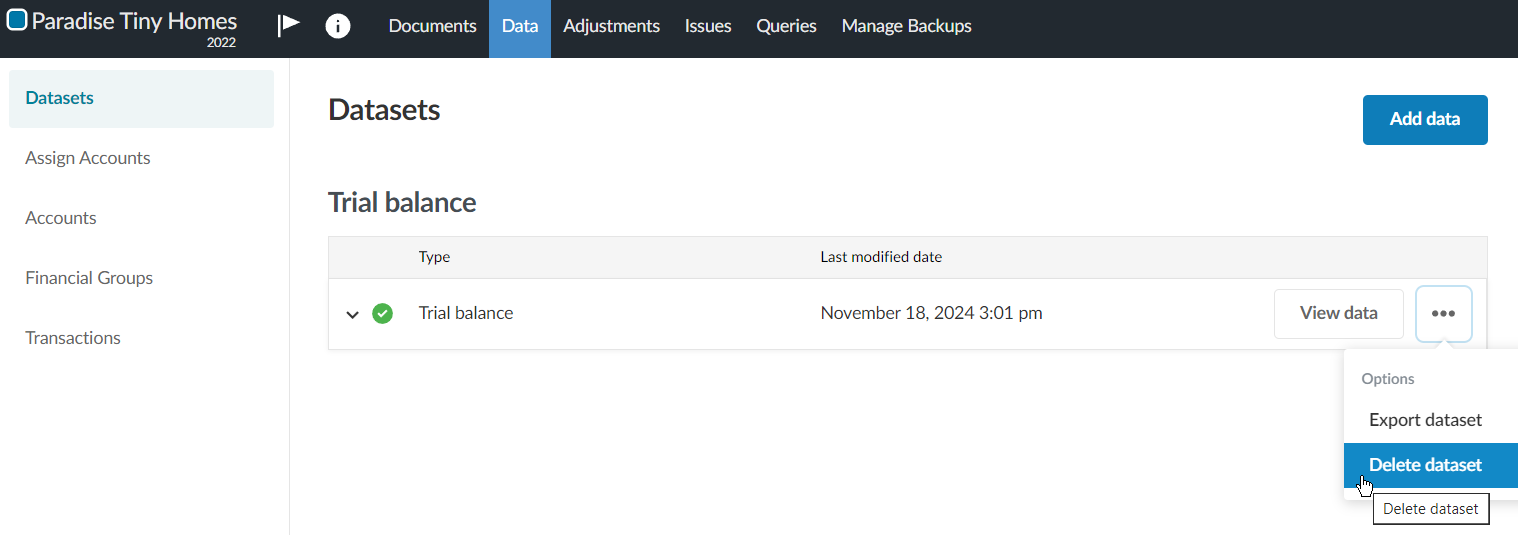This screenshot has width=1518, height=537.
Task: Open Assign Accounts in the sidebar
Action: 88,158
